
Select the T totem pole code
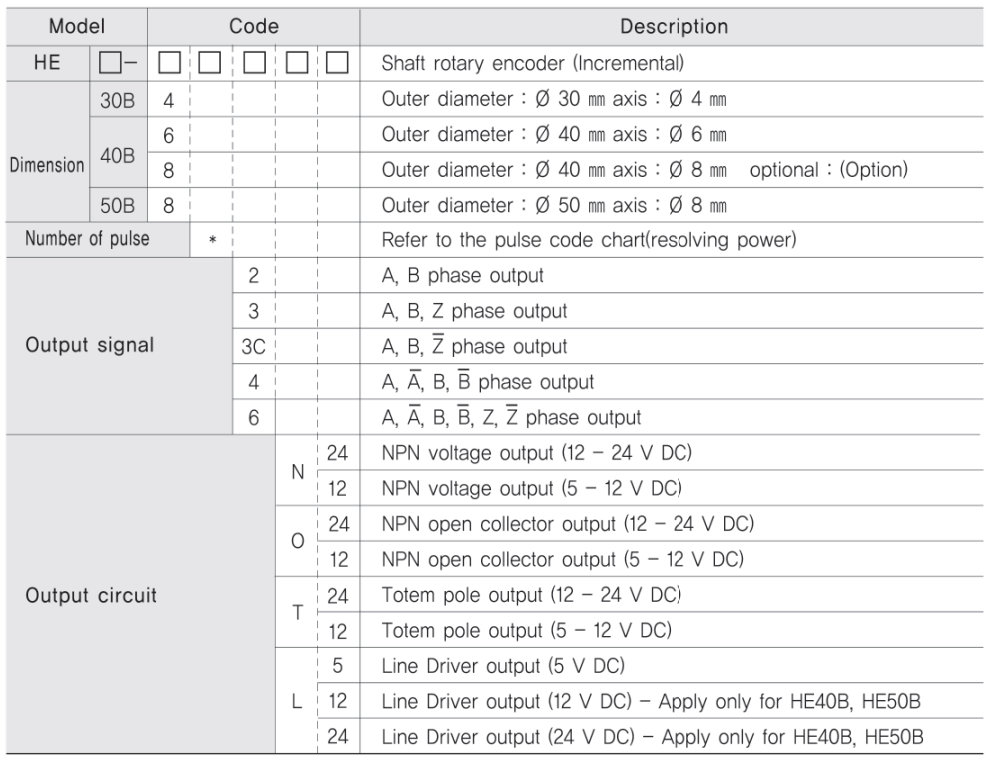[x=297, y=612]
